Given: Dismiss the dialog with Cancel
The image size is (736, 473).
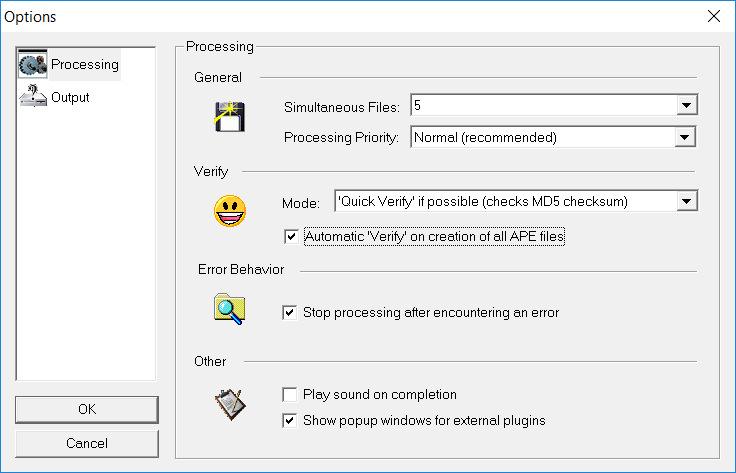Looking at the screenshot, I should tap(87, 443).
